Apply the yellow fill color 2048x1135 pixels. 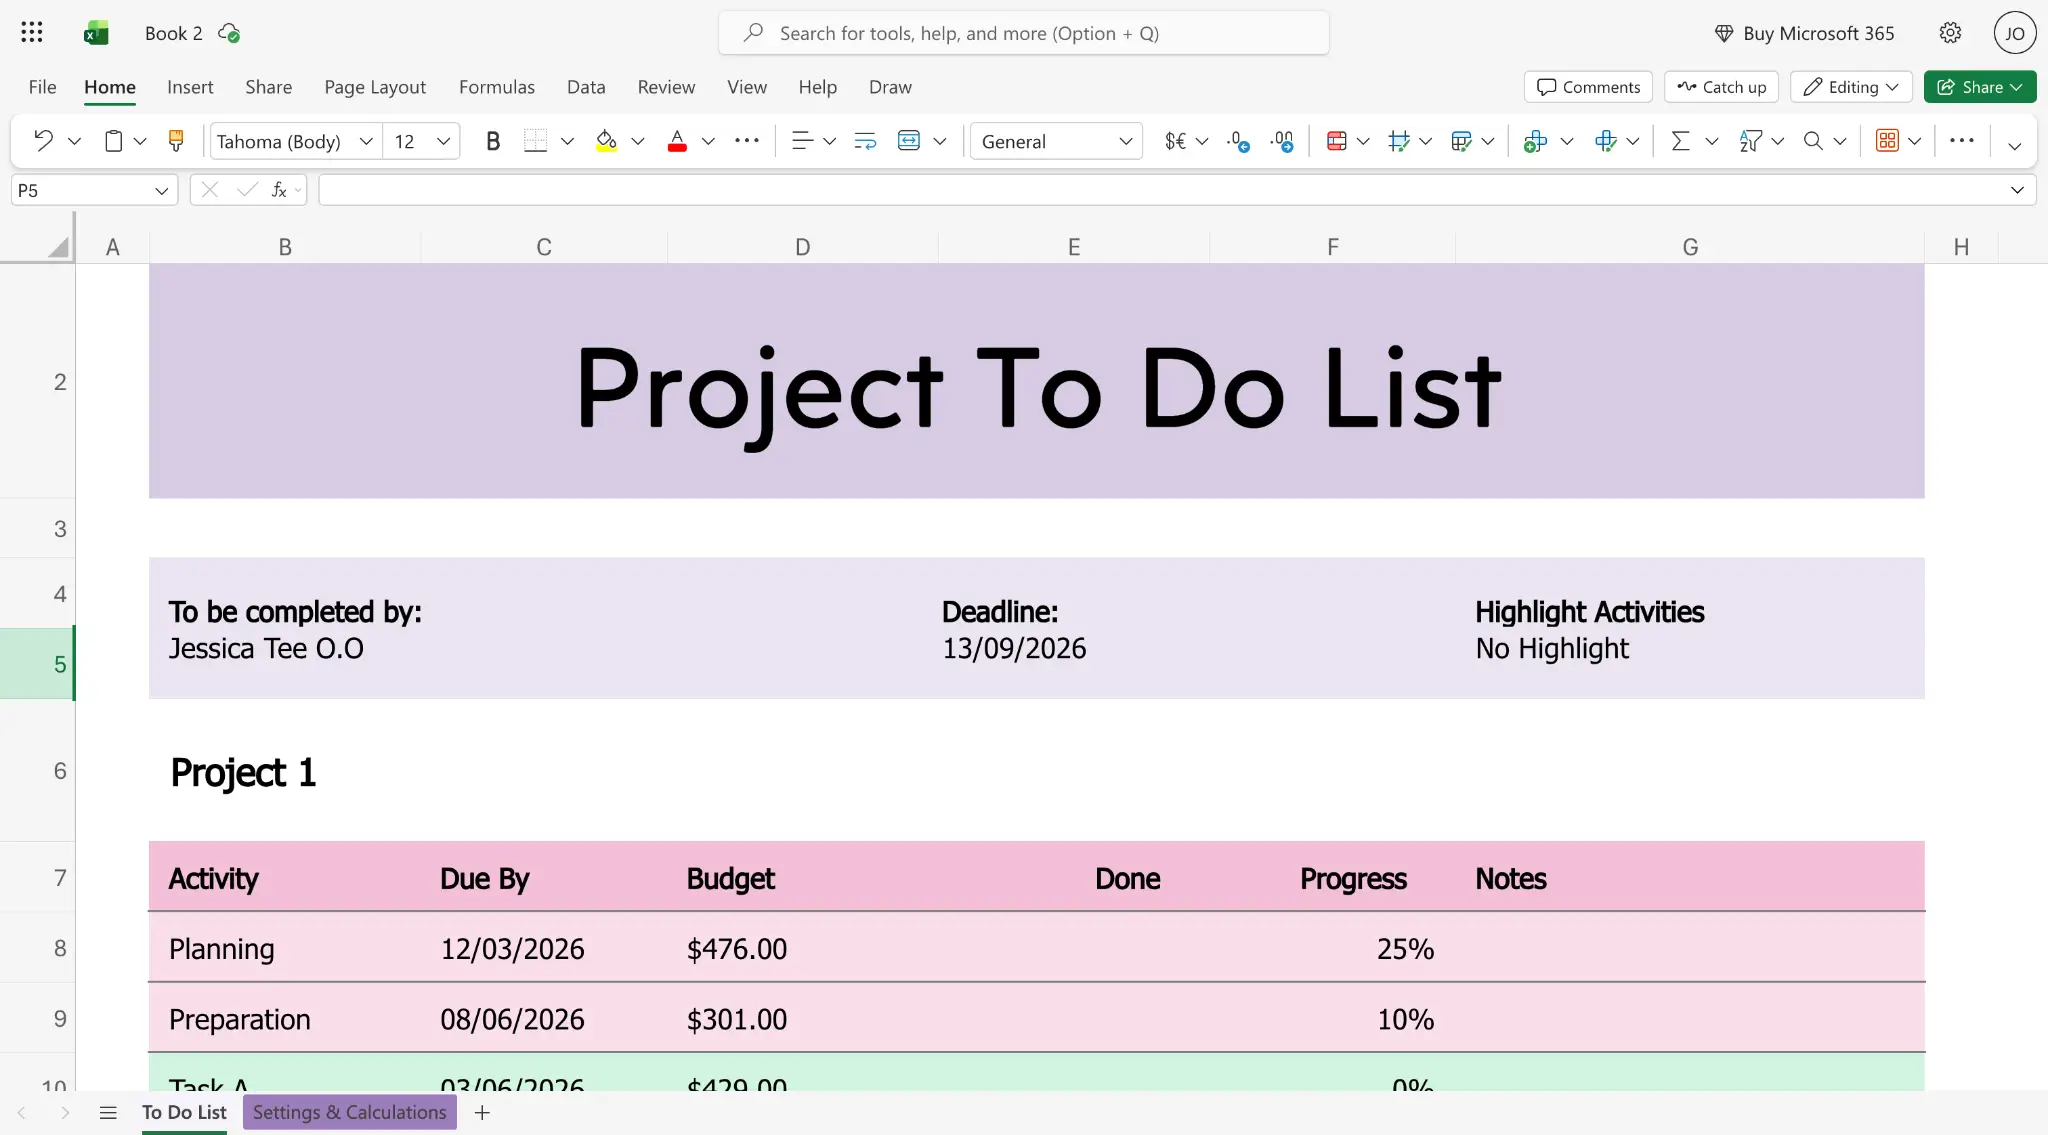click(606, 141)
